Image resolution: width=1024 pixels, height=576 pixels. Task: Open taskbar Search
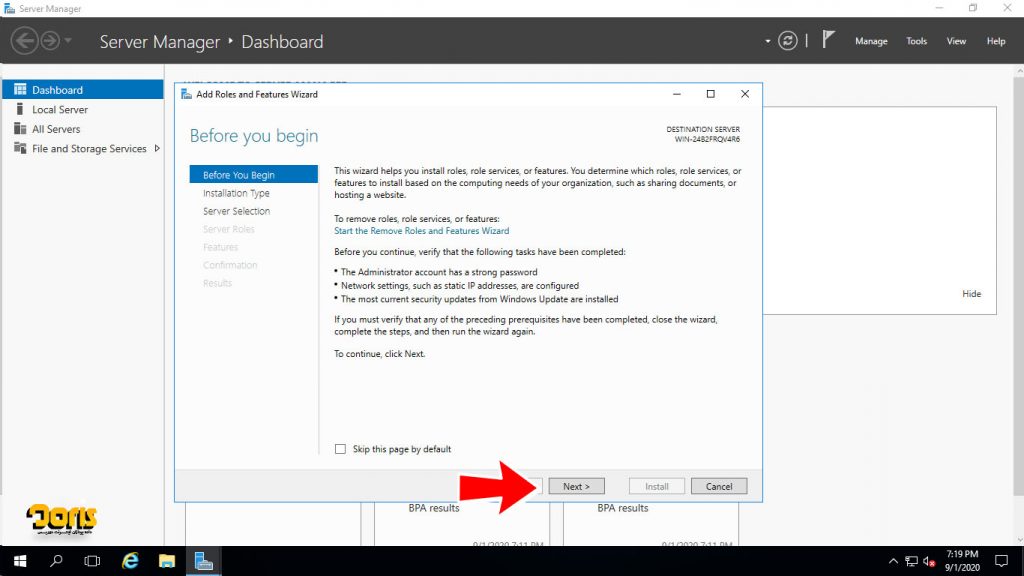(56, 561)
